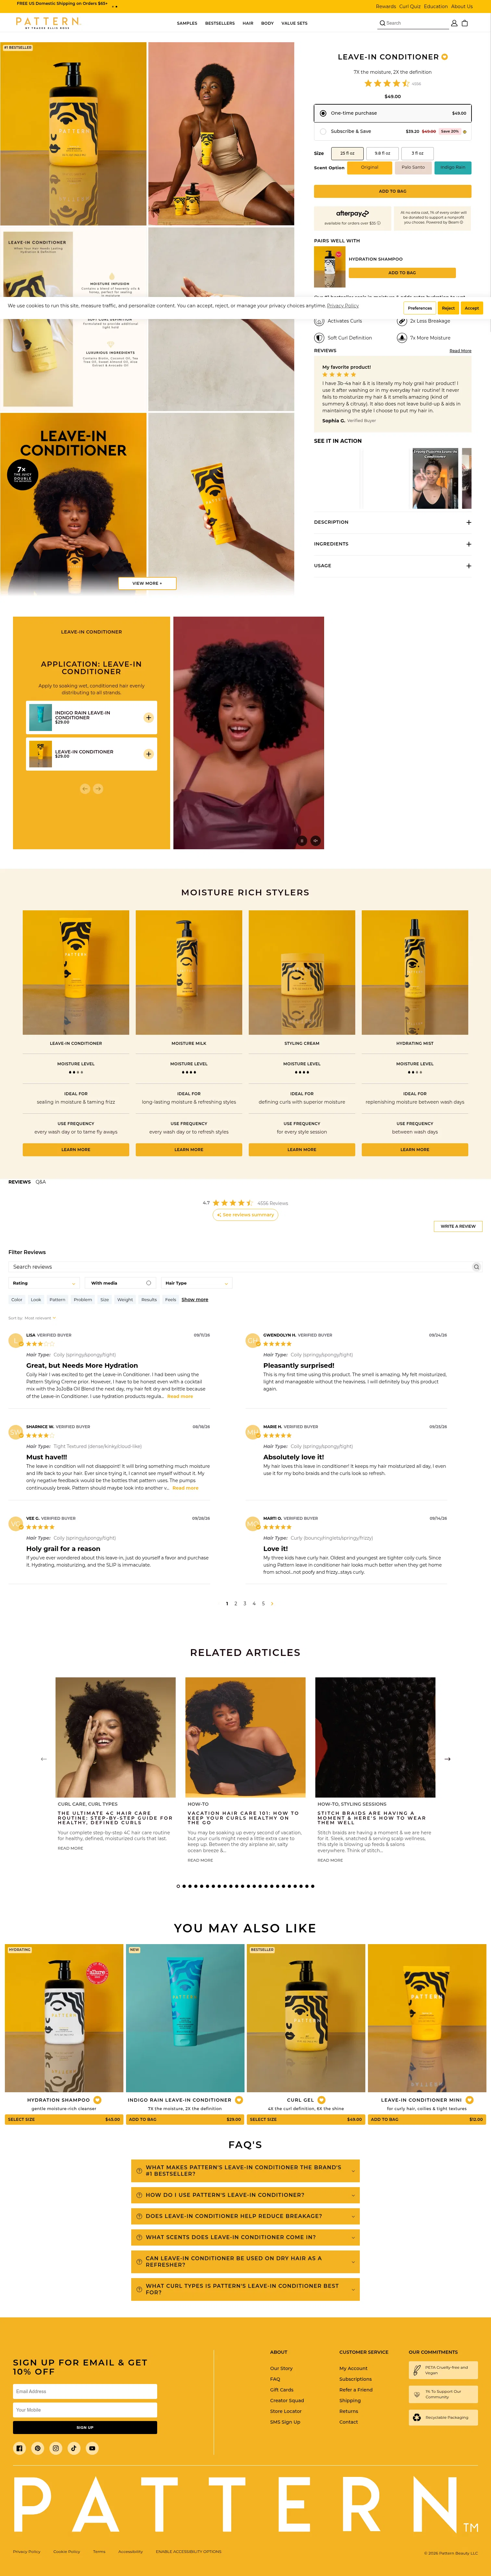Screen dimensions: 491x2576
Task: Open the Hair Type filter dropdown
Action: point(197,1283)
